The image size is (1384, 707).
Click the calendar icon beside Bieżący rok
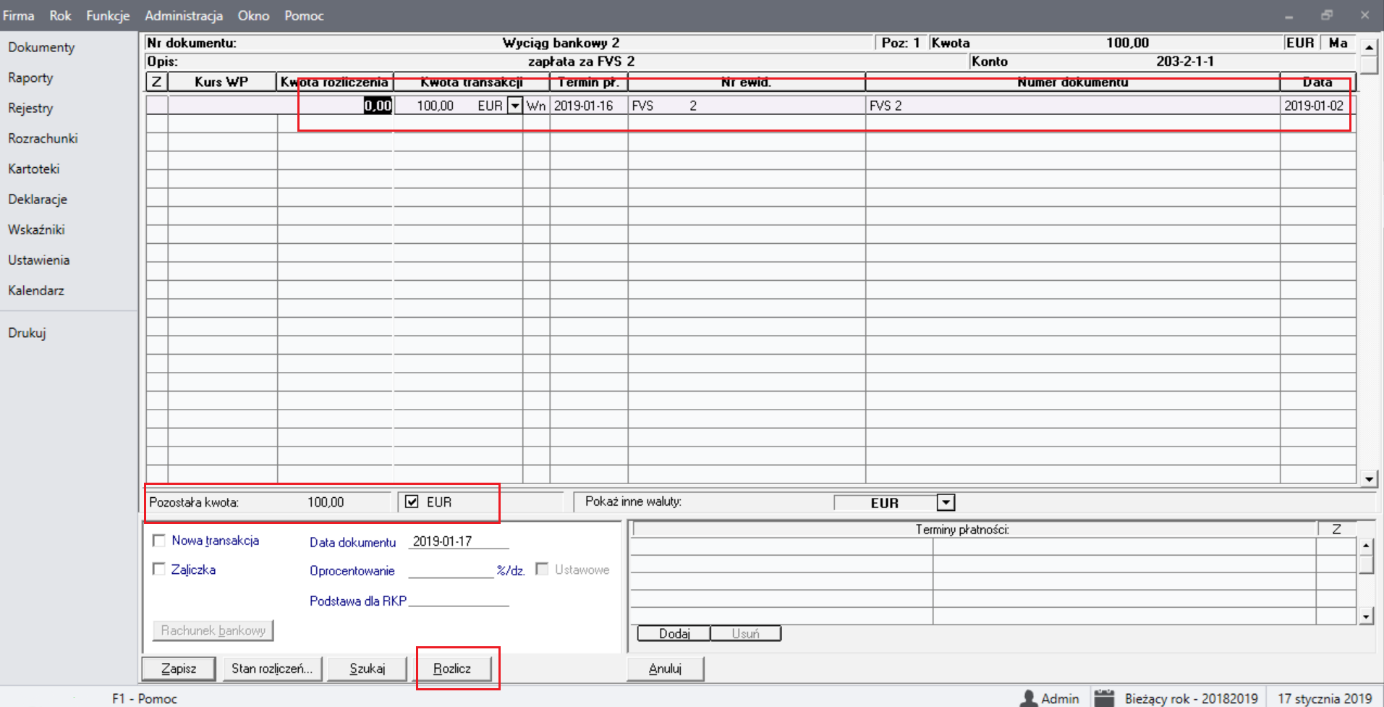(x=1104, y=698)
